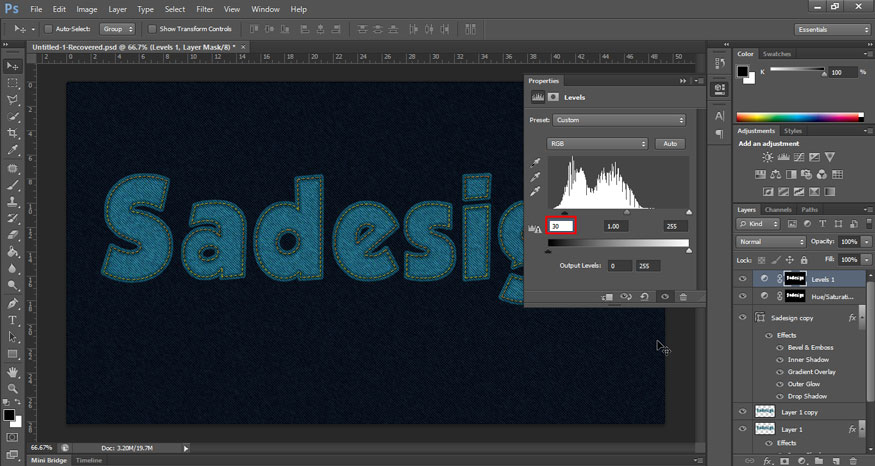Hide the Layer 1 copy layer

point(742,412)
